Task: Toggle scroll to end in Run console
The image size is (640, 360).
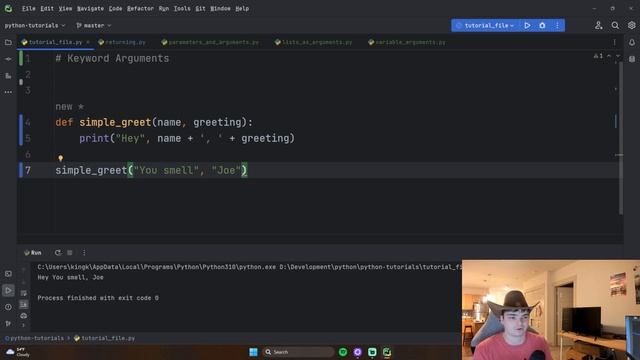Action: point(24,304)
